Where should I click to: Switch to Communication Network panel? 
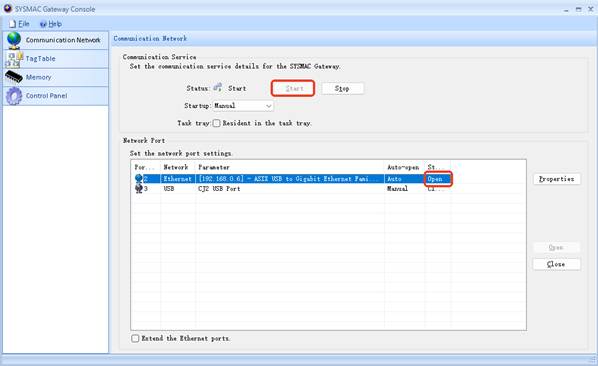[56, 40]
